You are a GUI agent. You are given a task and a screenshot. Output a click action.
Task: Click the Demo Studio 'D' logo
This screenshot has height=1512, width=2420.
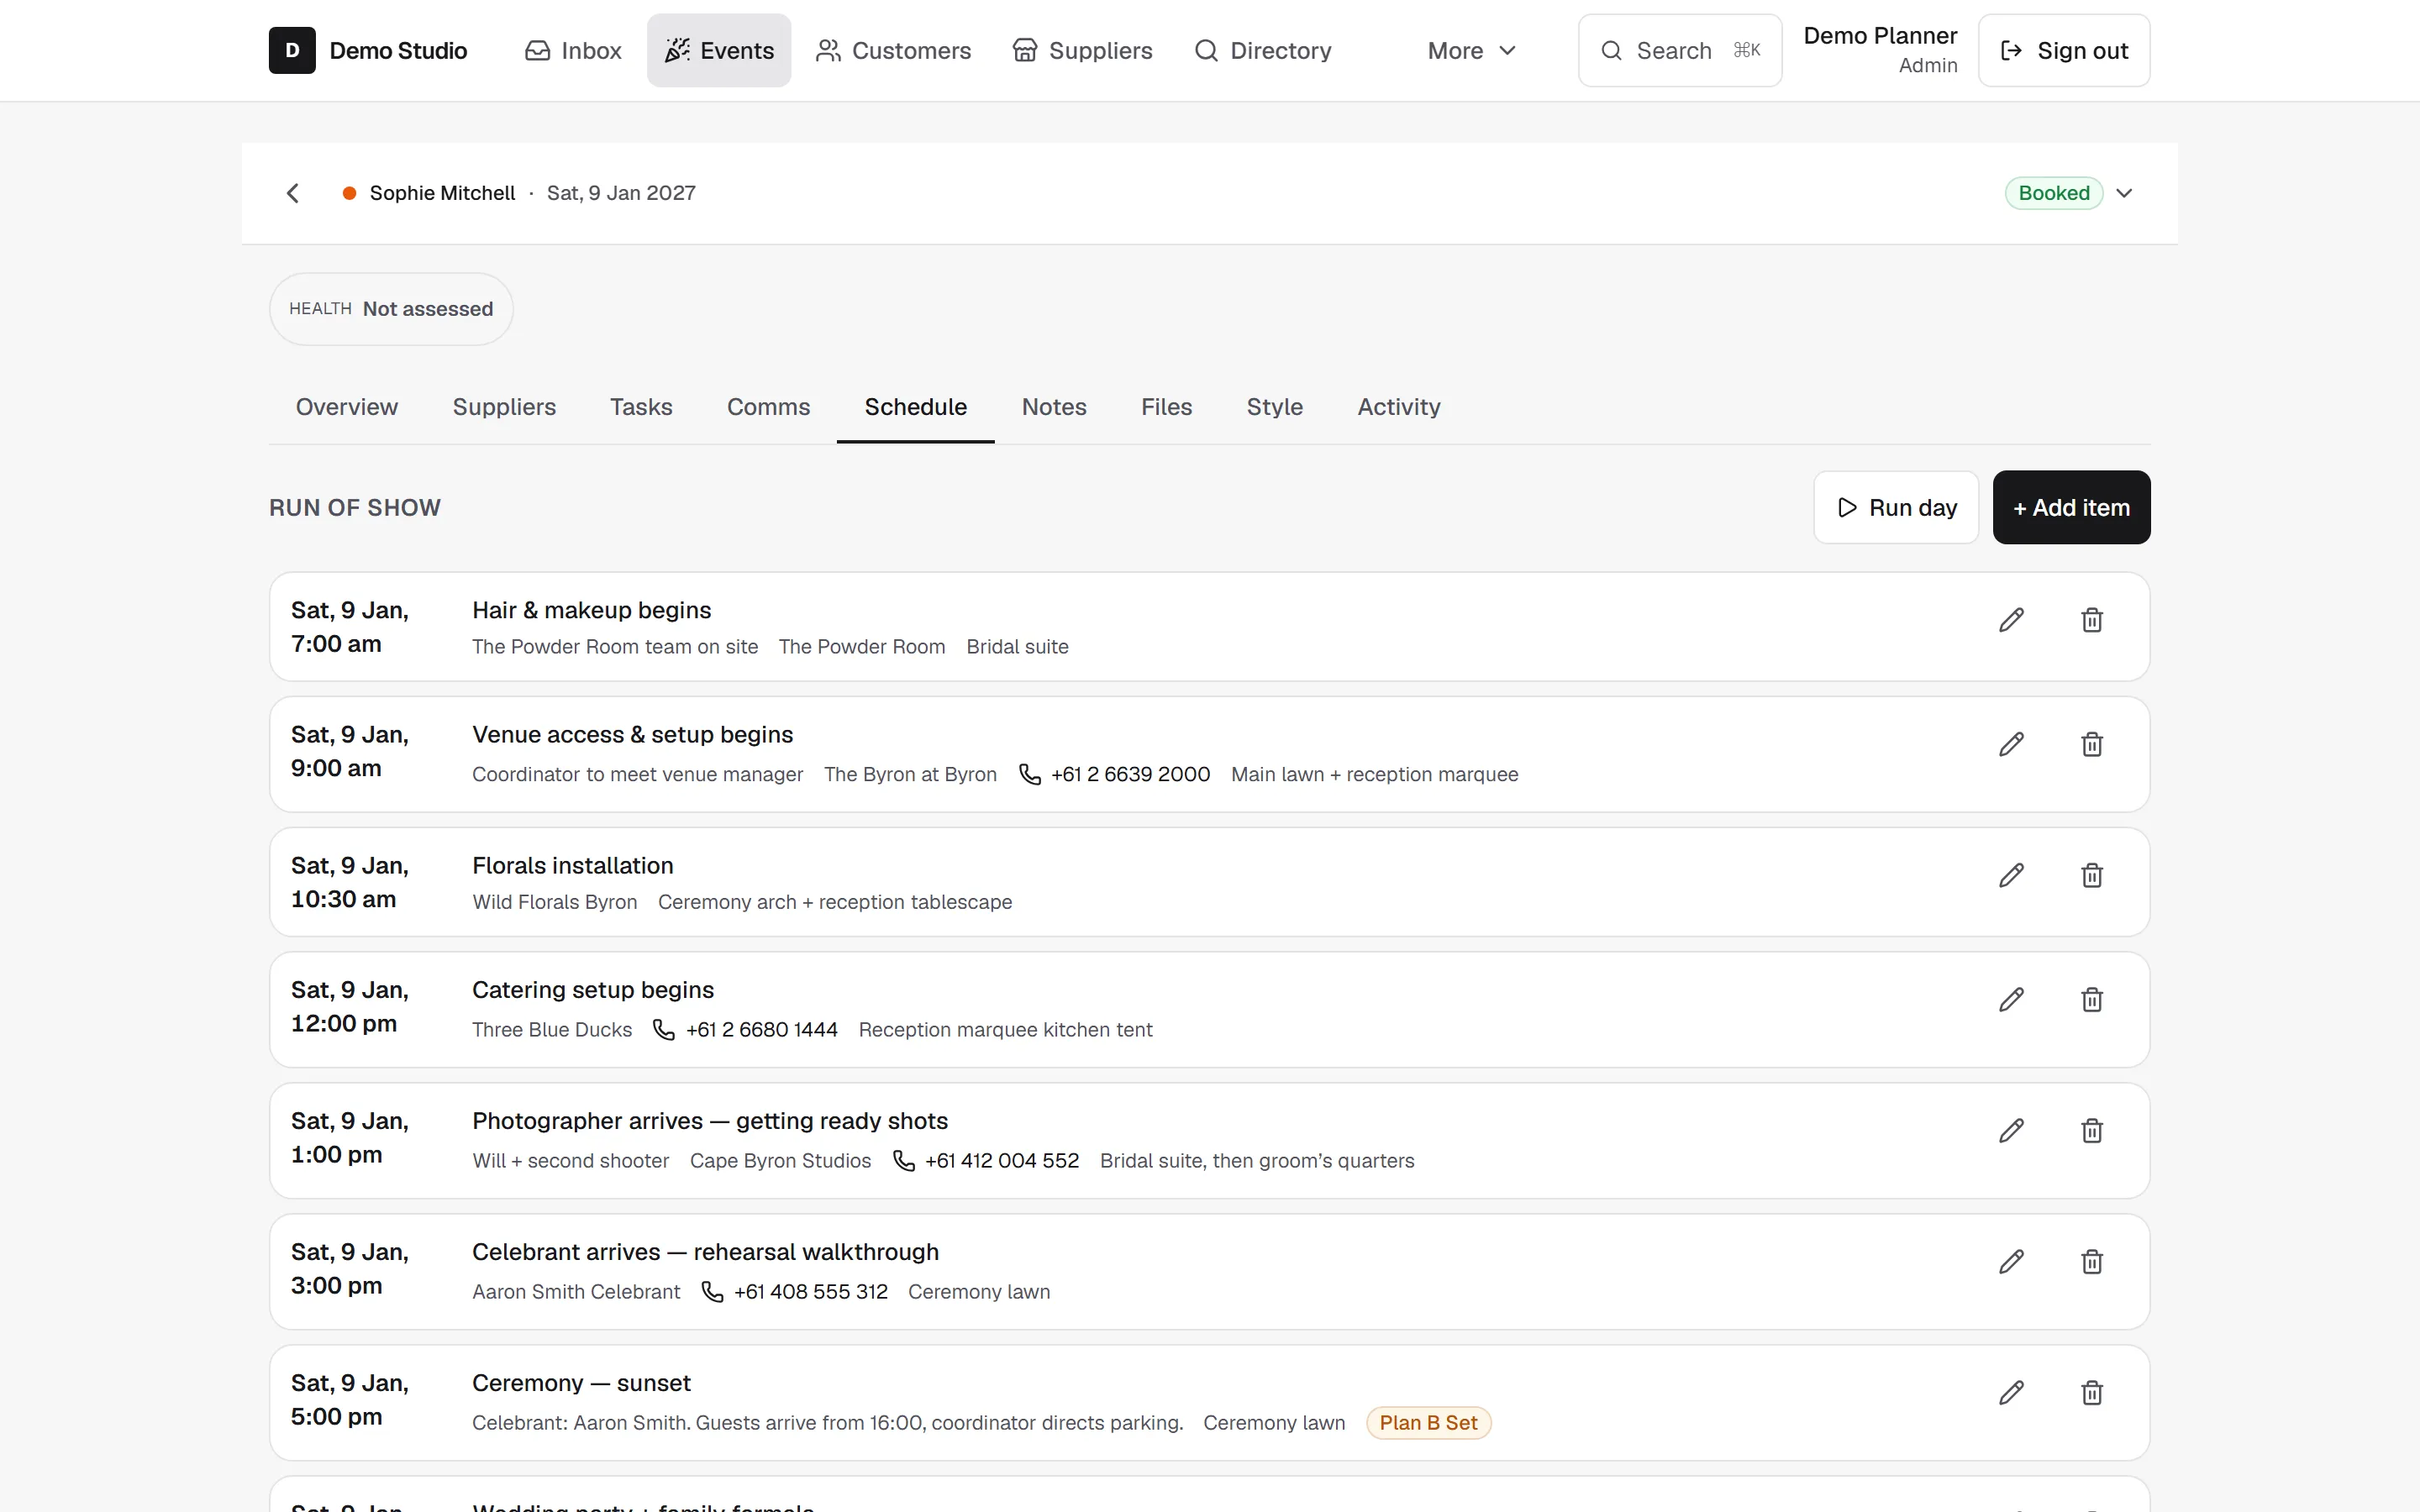(x=292, y=50)
